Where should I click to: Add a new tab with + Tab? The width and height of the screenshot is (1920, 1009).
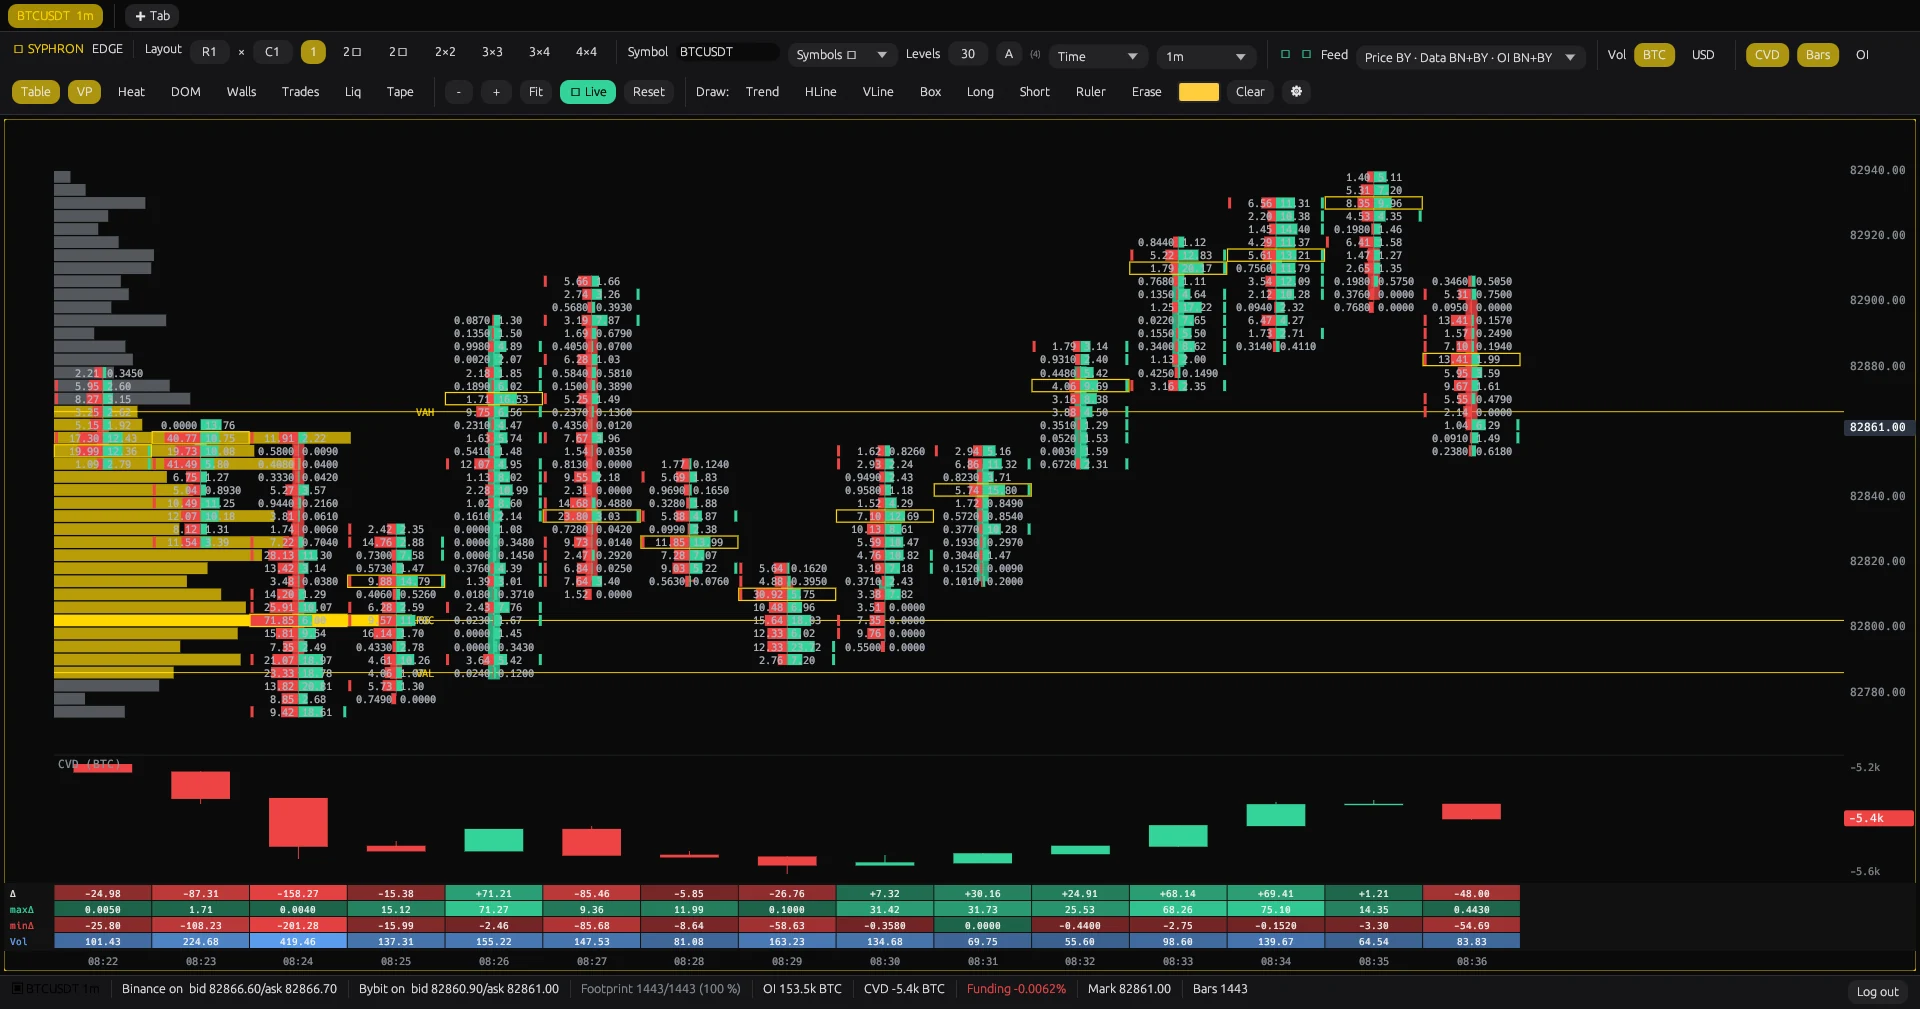[152, 16]
